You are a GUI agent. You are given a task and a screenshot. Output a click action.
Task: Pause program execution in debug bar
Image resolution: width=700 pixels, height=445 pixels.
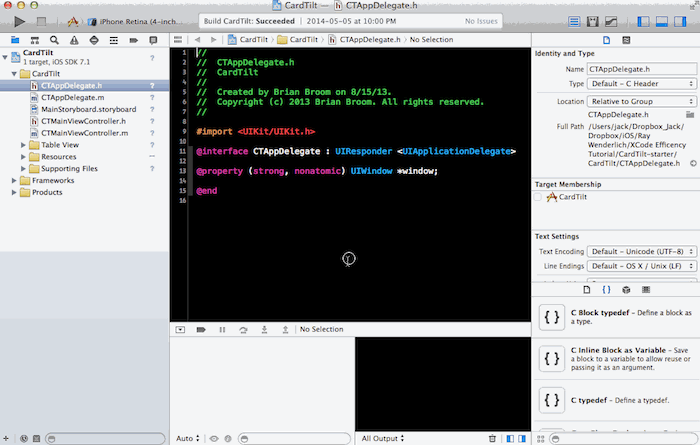pos(222,329)
